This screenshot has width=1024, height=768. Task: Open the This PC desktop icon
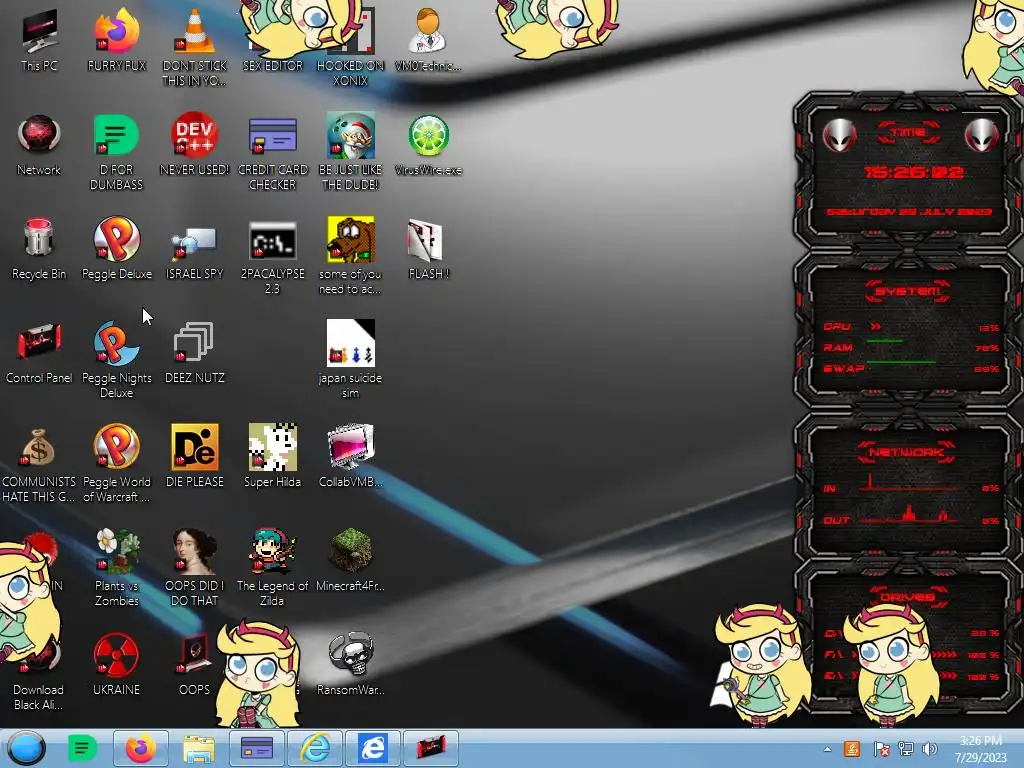(39, 40)
